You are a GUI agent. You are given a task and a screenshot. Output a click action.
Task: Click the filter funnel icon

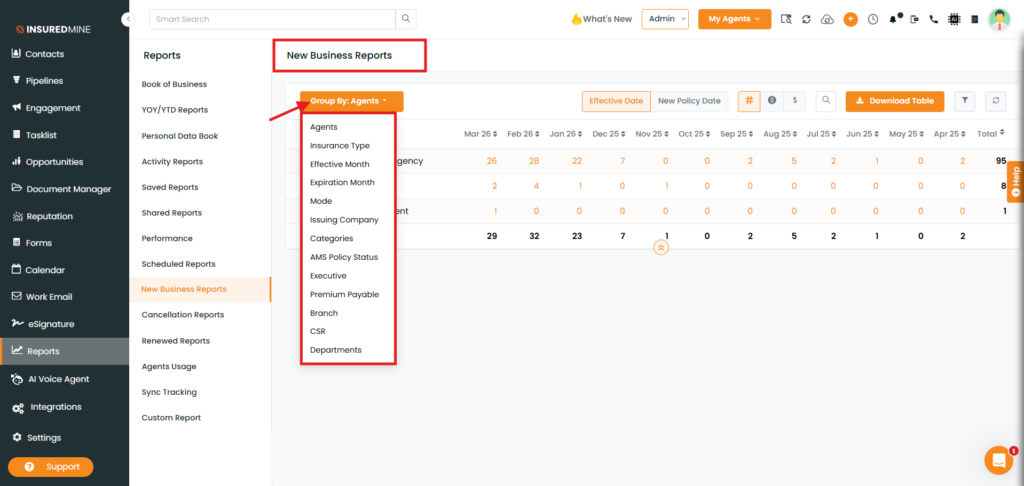964,101
